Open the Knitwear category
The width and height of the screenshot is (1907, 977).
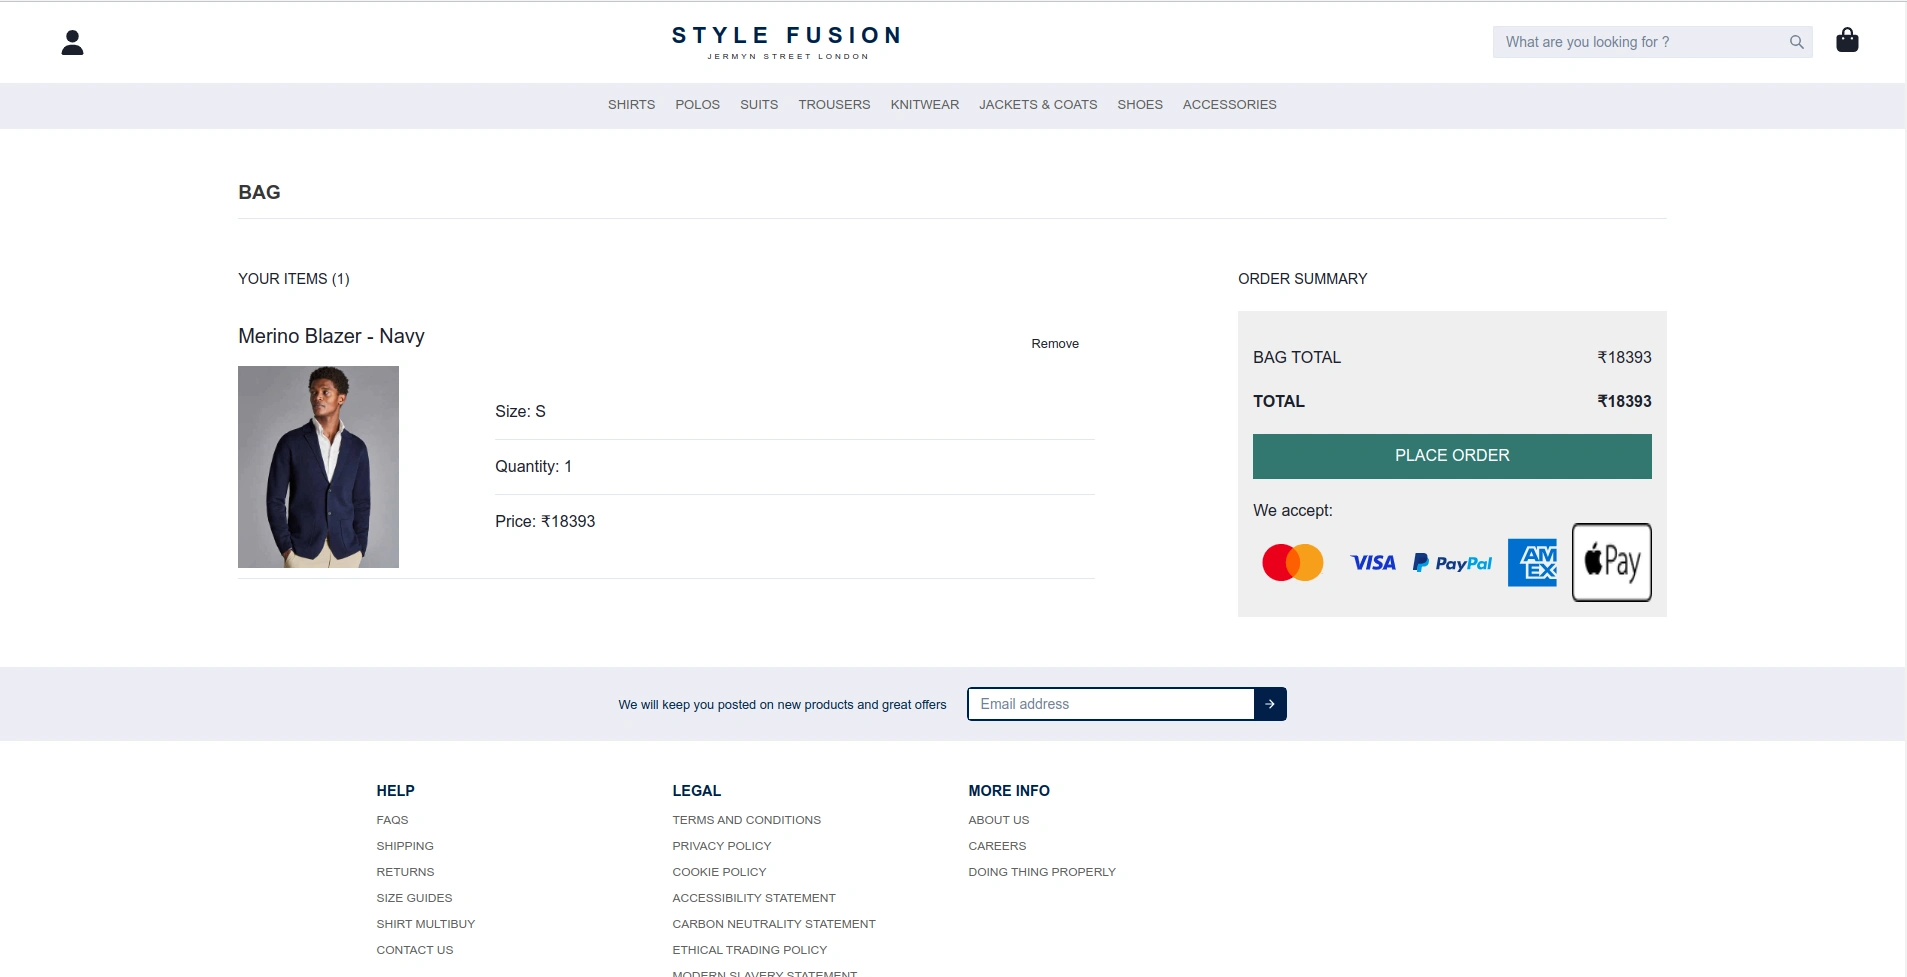(925, 105)
